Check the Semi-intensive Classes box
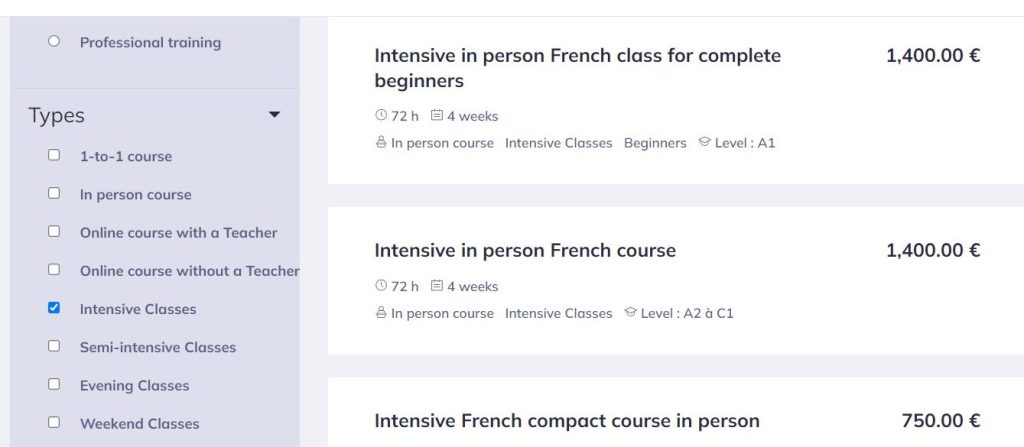Image resolution: width=1024 pixels, height=447 pixels. 54,346
